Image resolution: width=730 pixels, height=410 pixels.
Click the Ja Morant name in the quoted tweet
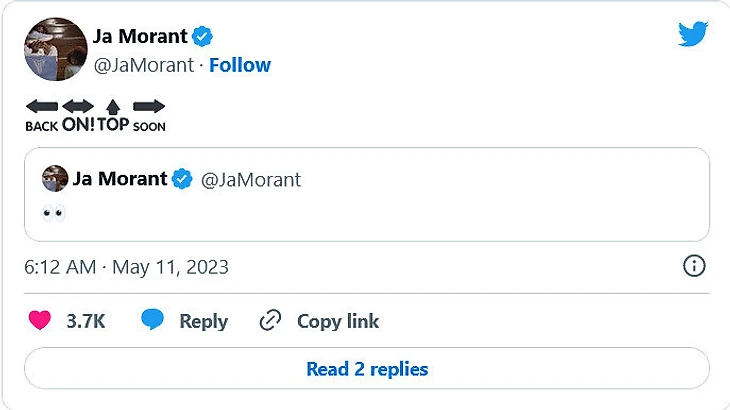pos(119,180)
